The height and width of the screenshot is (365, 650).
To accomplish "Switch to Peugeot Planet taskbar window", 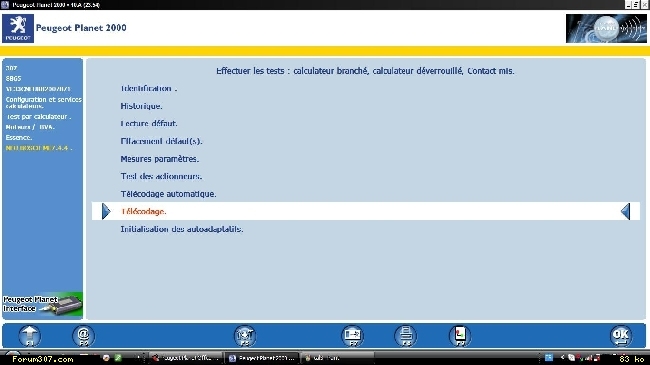I will tap(262, 358).
